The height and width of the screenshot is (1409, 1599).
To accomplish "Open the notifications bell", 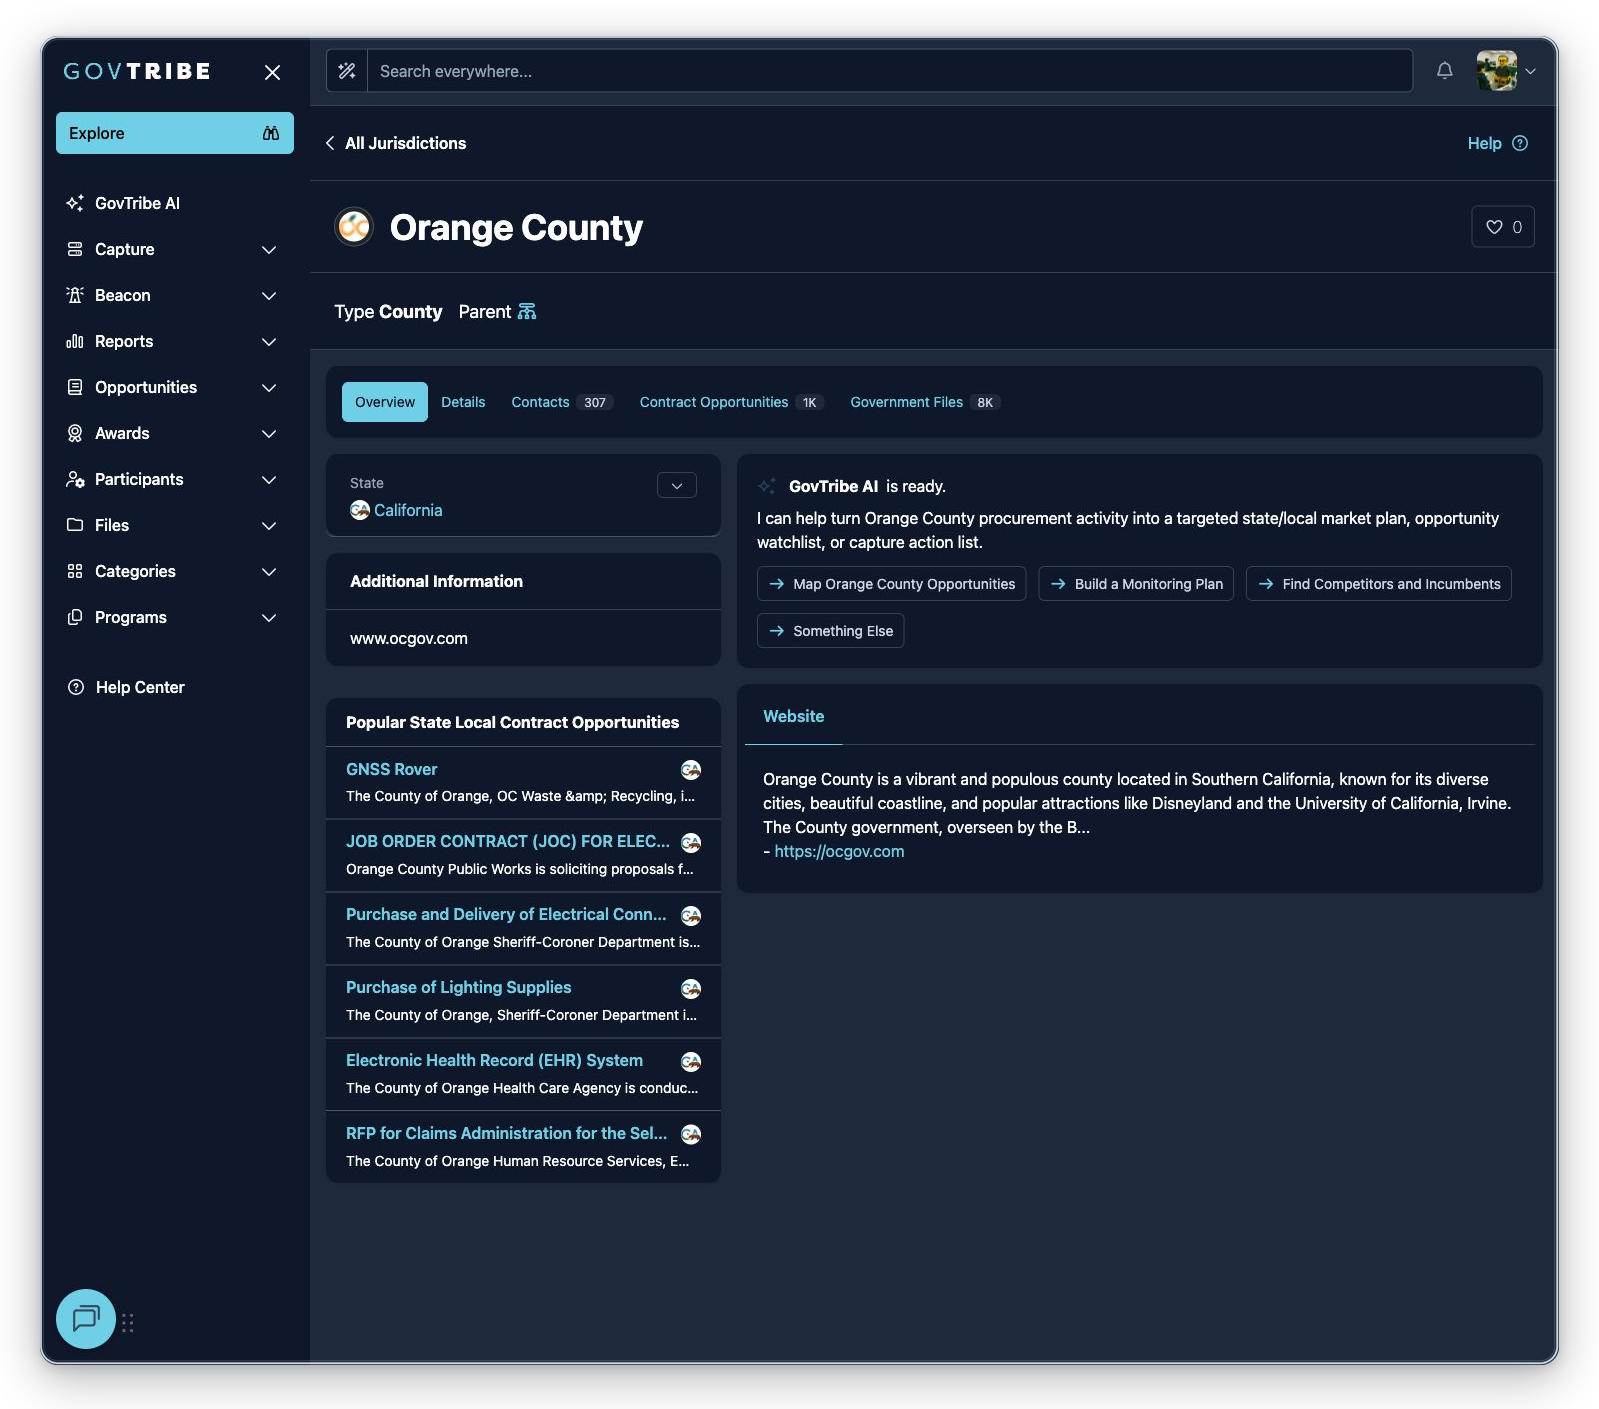I will click(x=1444, y=71).
